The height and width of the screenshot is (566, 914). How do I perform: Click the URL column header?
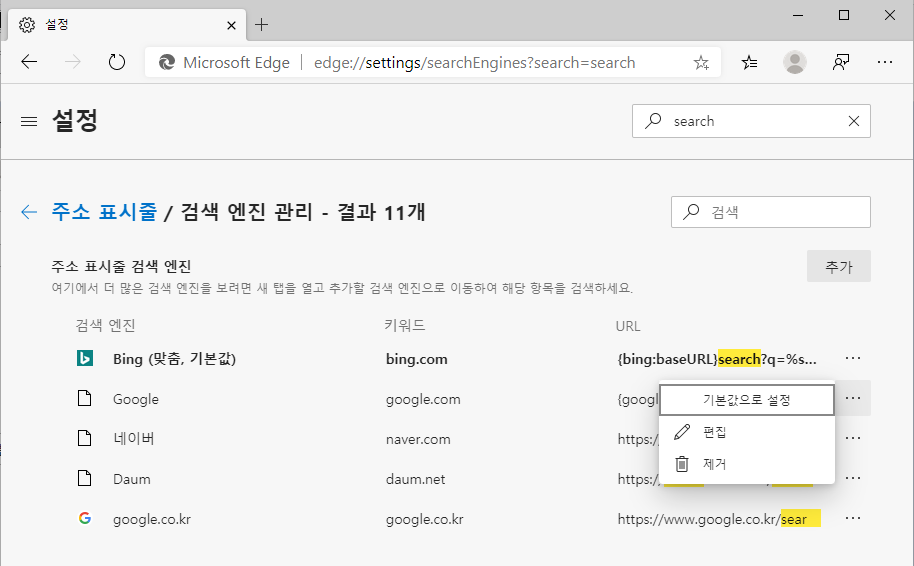pyautogui.click(x=628, y=326)
